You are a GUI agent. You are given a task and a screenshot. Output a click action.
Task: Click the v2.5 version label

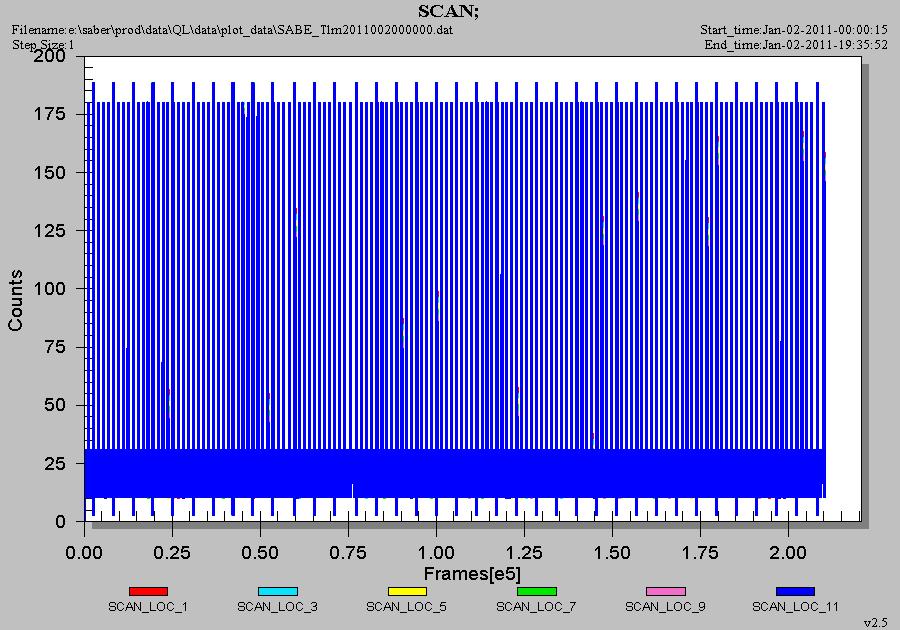(x=875, y=623)
